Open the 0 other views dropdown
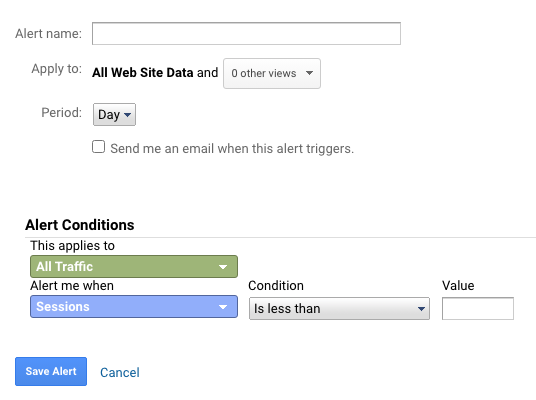 point(272,74)
